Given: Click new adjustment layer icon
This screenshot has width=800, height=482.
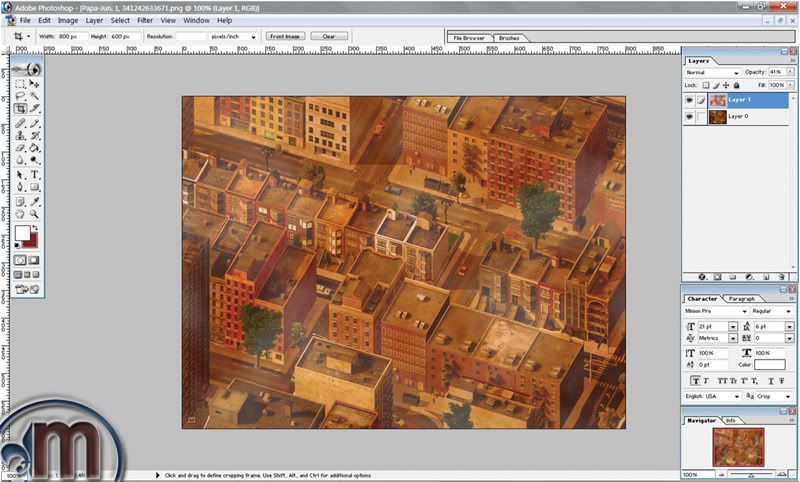Looking at the screenshot, I should (x=749, y=277).
